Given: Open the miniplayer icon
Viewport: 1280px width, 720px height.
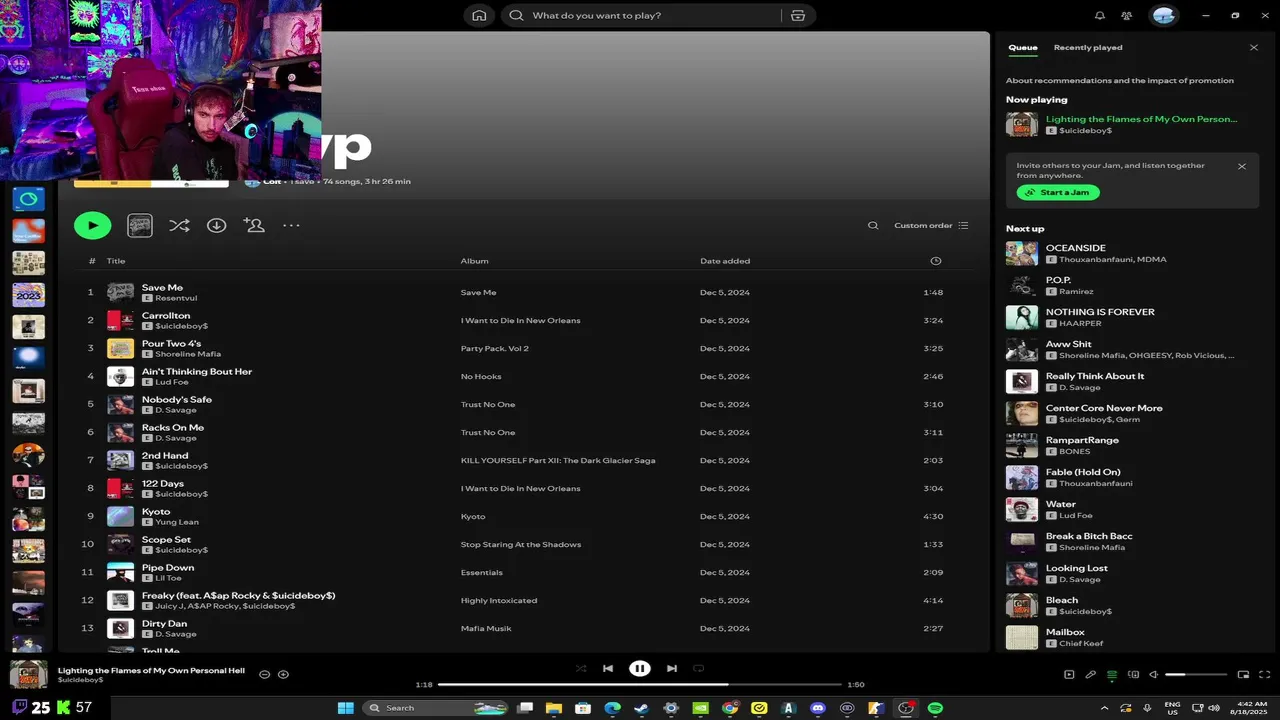Looking at the screenshot, I should tap(1244, 675).
